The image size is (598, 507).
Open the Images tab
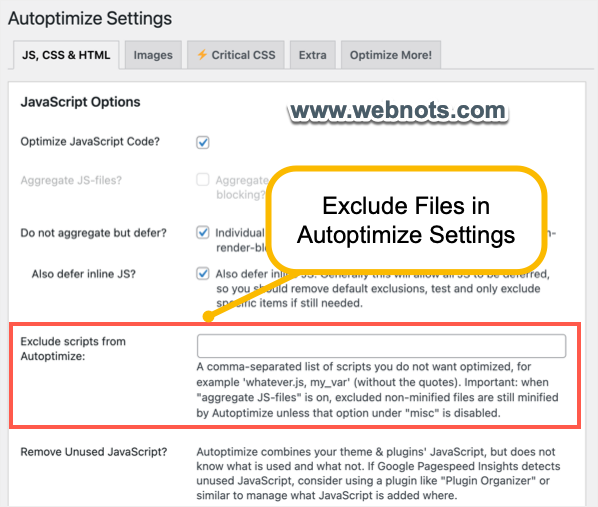[153, 55]
